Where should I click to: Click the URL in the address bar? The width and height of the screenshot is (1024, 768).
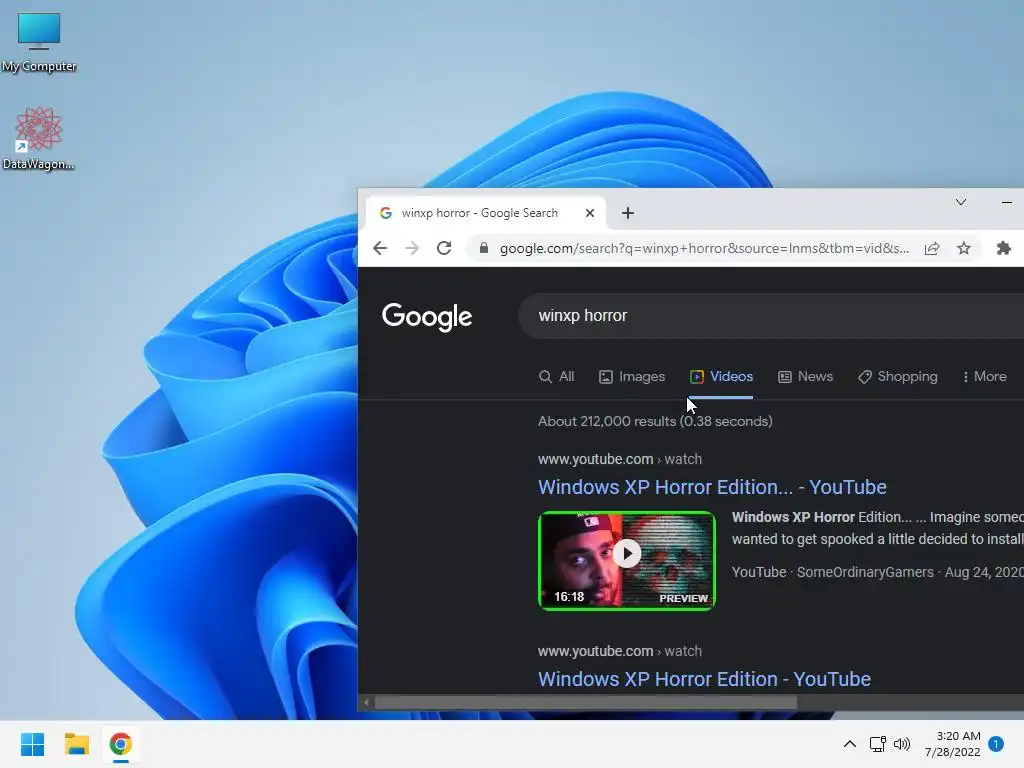(704, 248)
